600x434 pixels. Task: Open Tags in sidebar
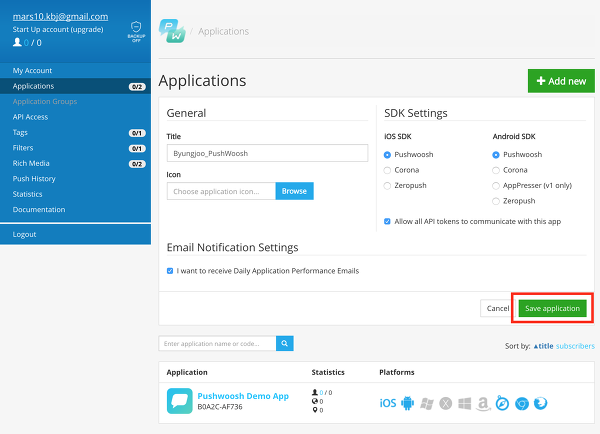[x=75, y=132]
